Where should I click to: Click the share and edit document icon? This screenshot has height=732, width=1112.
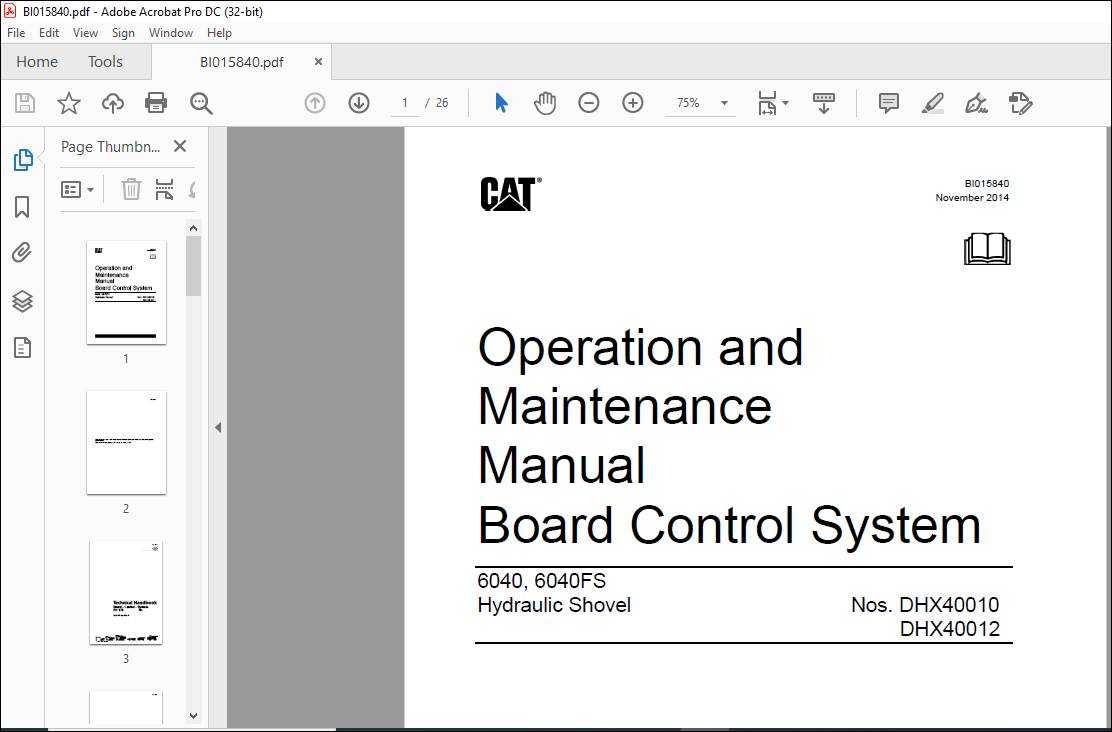[1021, 104]
